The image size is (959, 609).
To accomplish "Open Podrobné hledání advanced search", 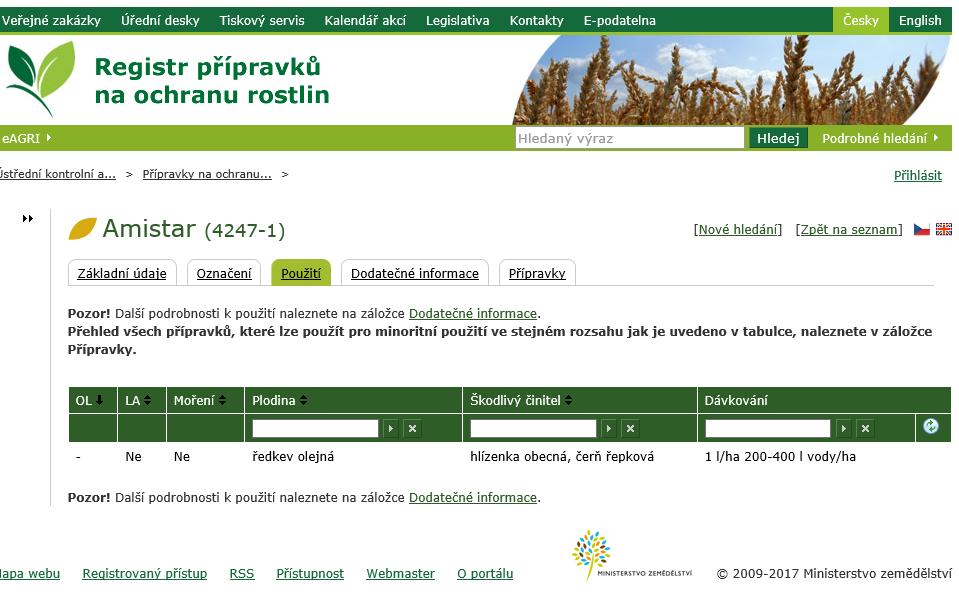I will coord(879,138).
